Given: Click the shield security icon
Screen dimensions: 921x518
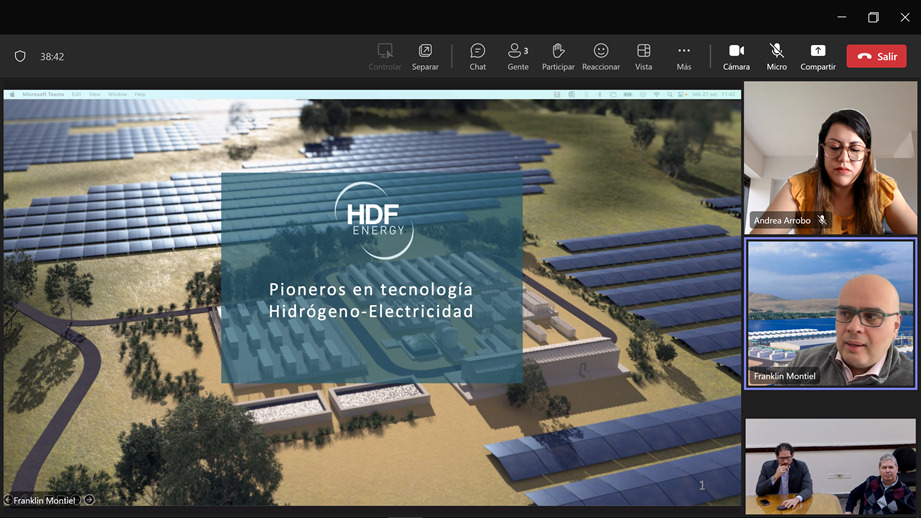Looking at the screenshot, I should point(20,57).
